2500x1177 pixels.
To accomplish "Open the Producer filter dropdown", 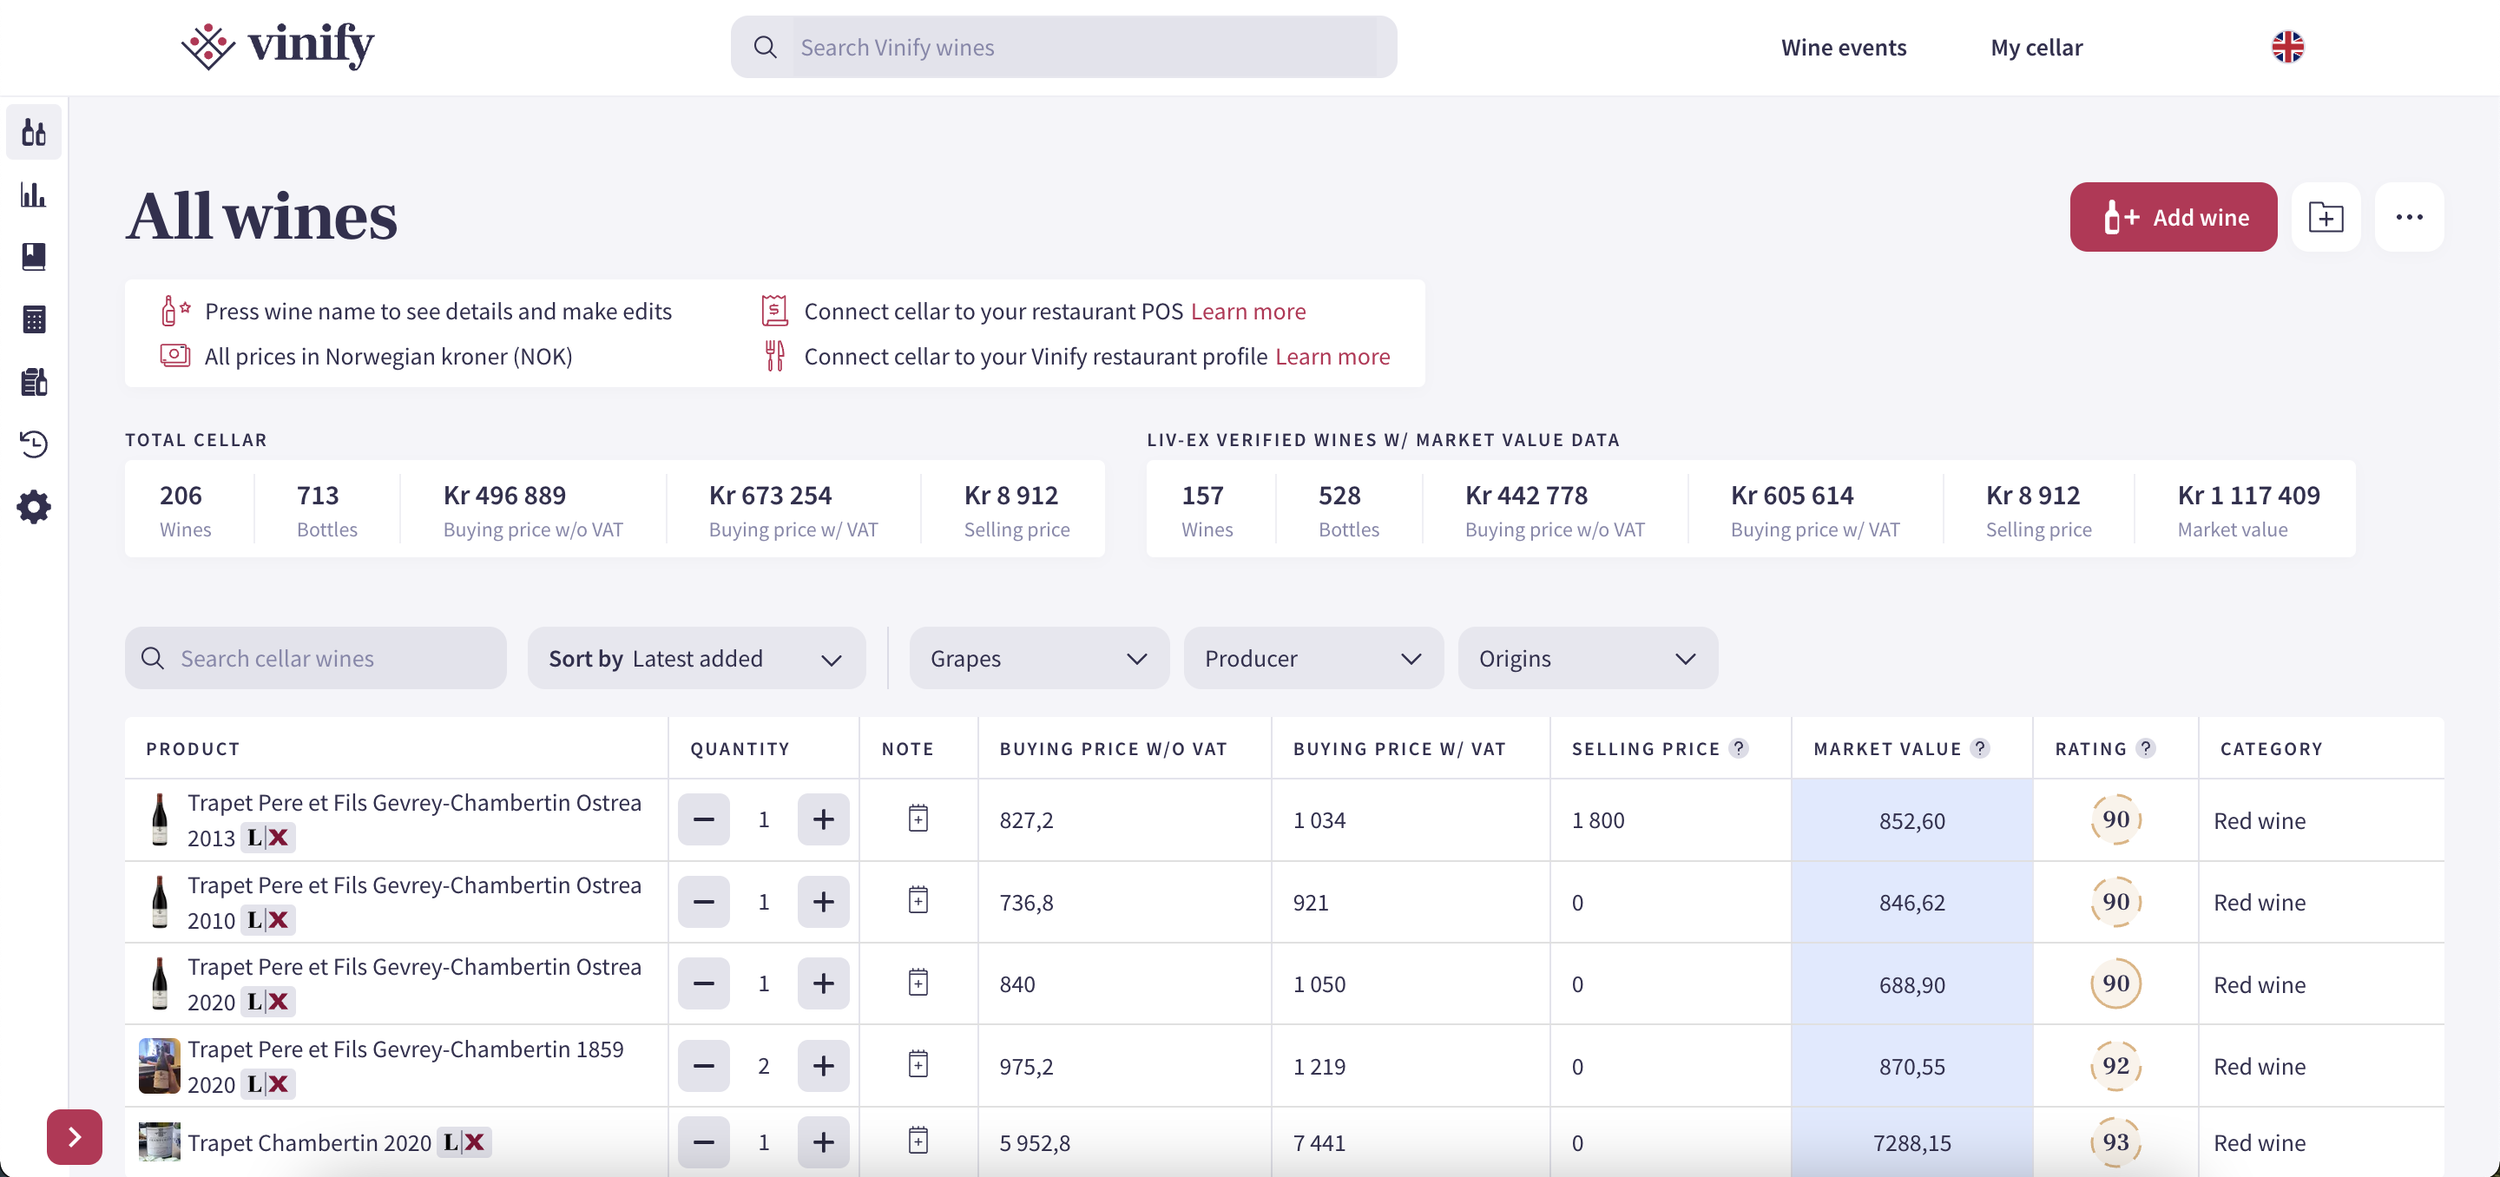I will pos(1313,658).
